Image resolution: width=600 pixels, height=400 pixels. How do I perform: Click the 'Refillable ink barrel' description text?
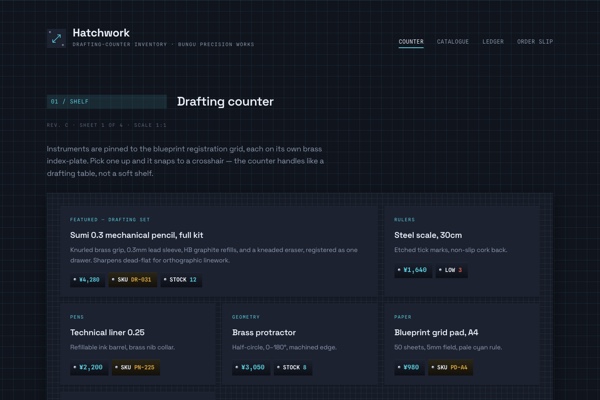point(122,348)
